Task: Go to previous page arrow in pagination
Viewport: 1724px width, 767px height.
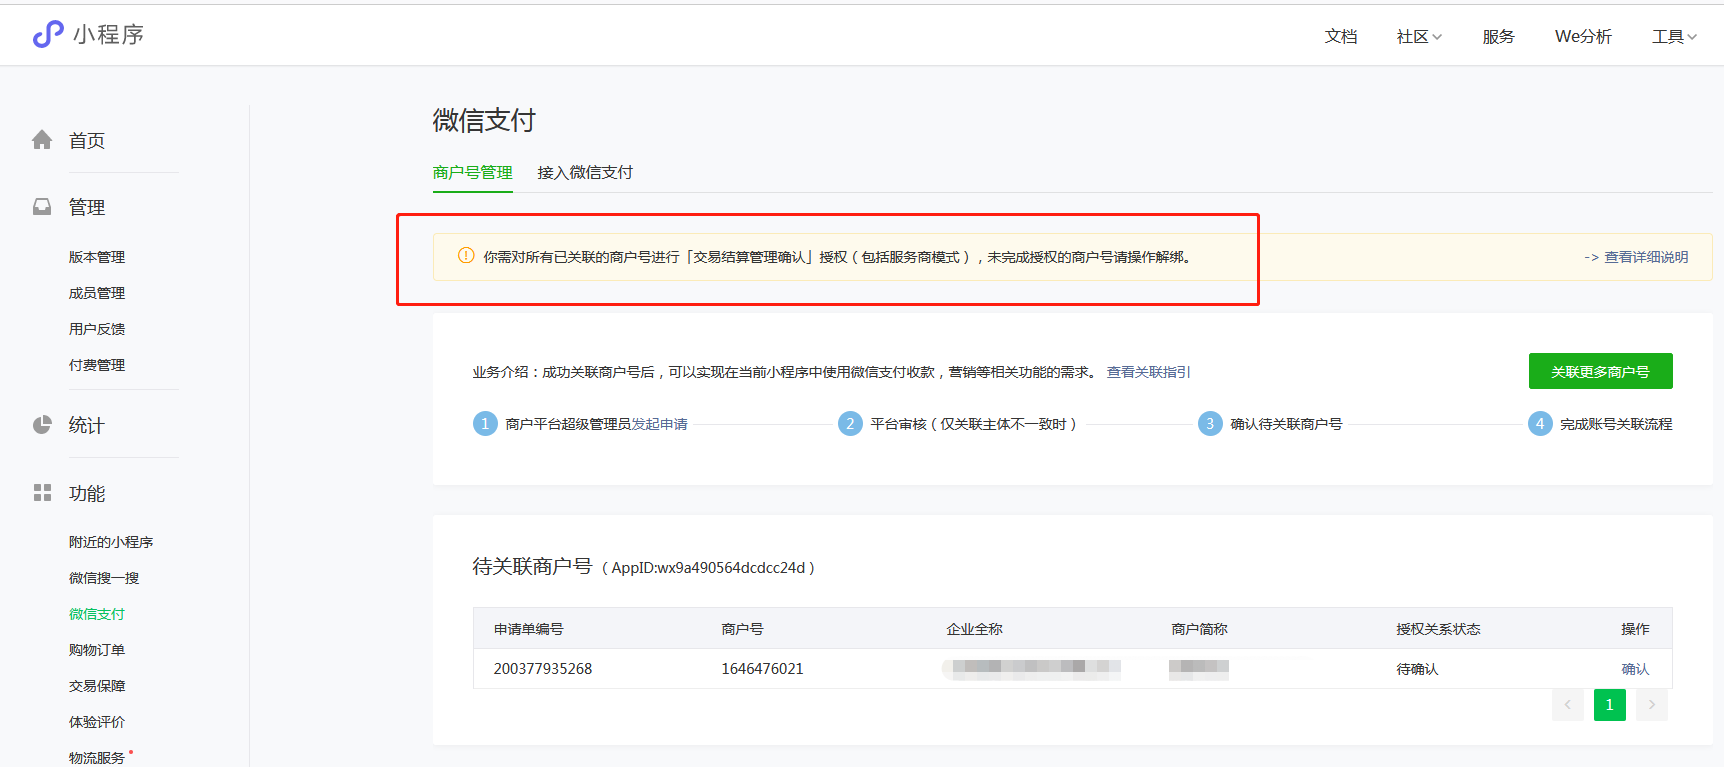Action: coord(1568,705)
